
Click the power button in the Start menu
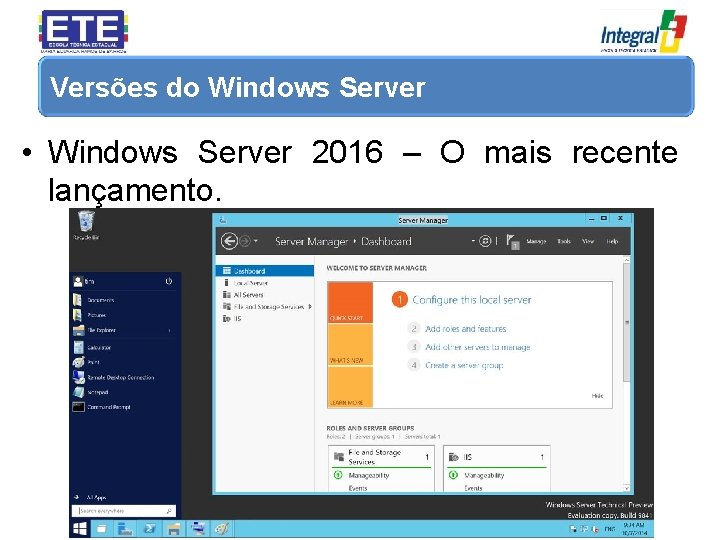[169, 281]
